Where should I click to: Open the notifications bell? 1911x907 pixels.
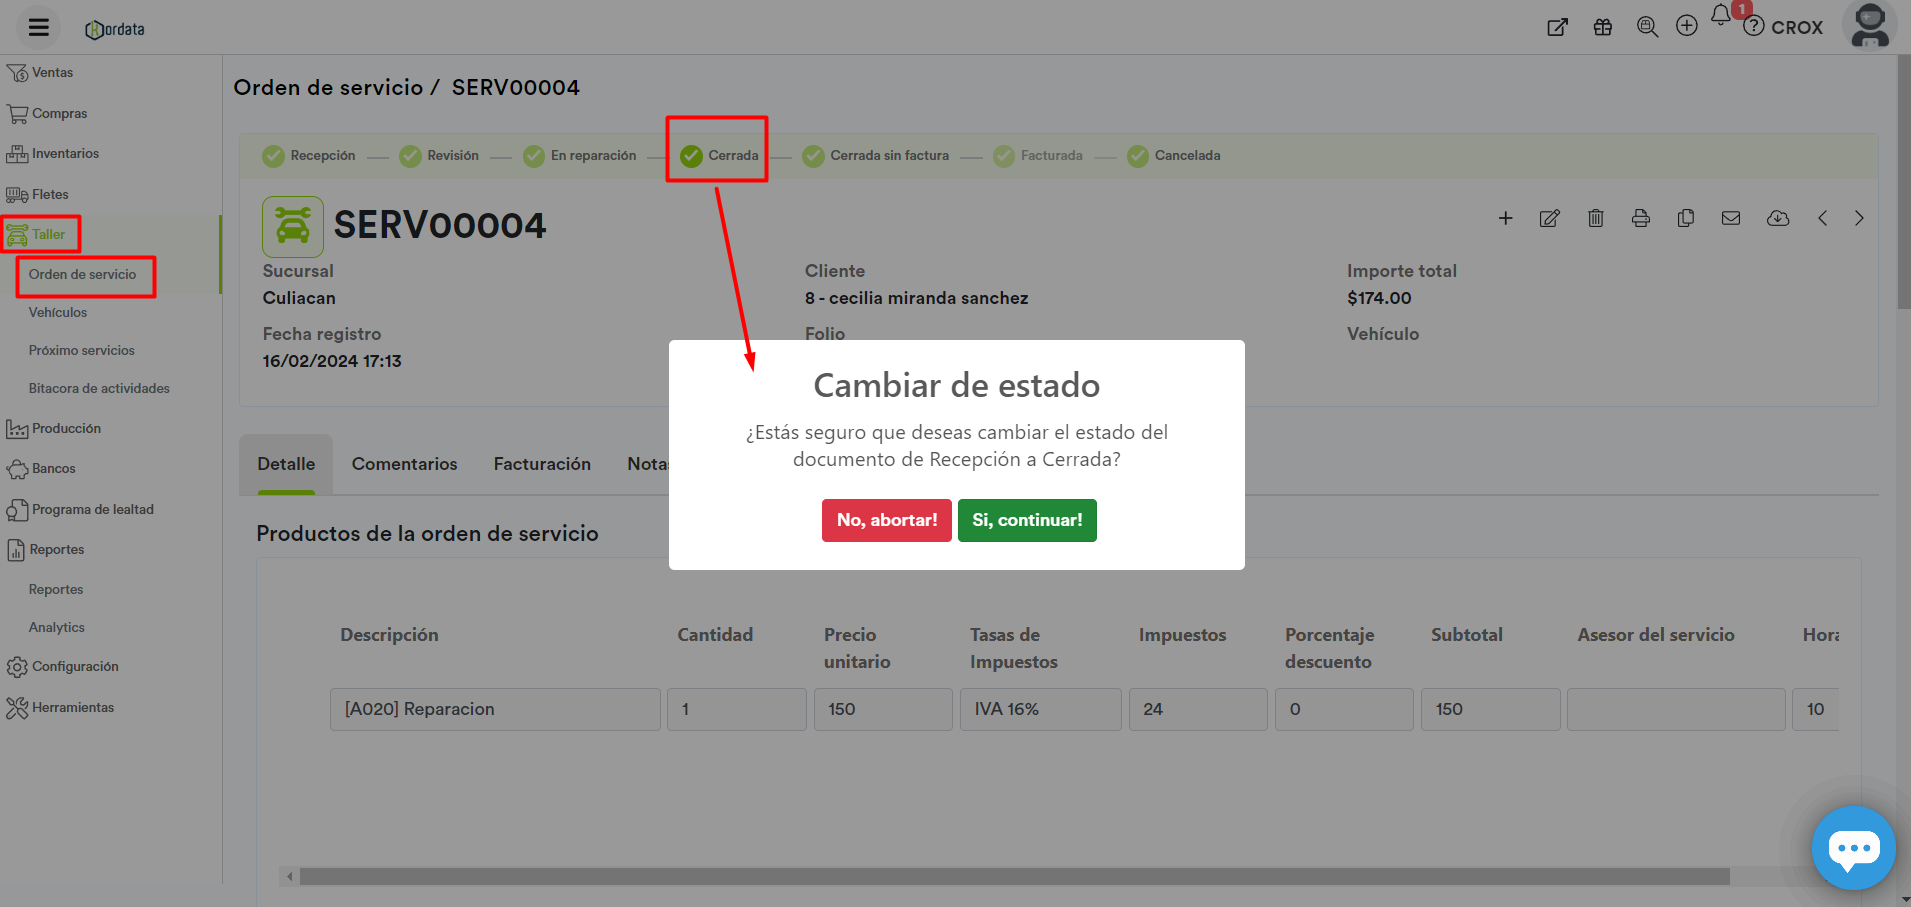coord(1720,16)
